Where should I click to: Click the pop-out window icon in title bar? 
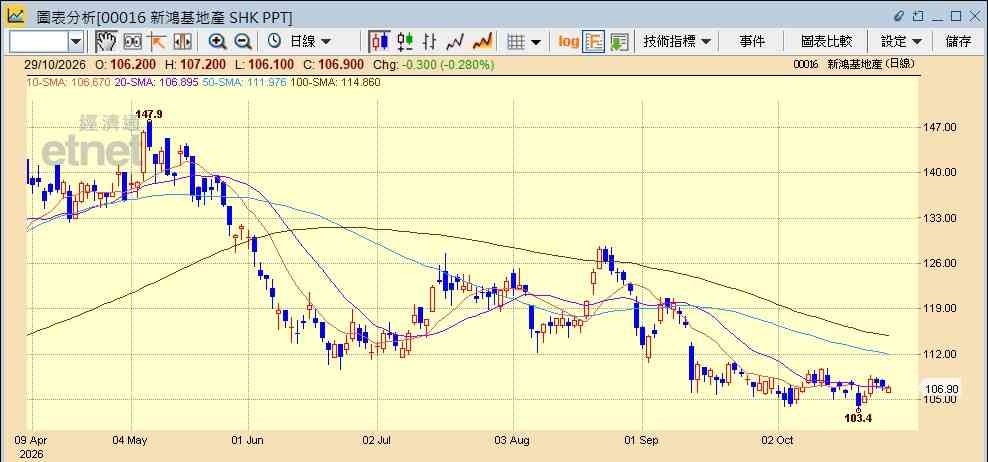pos(918,16)
